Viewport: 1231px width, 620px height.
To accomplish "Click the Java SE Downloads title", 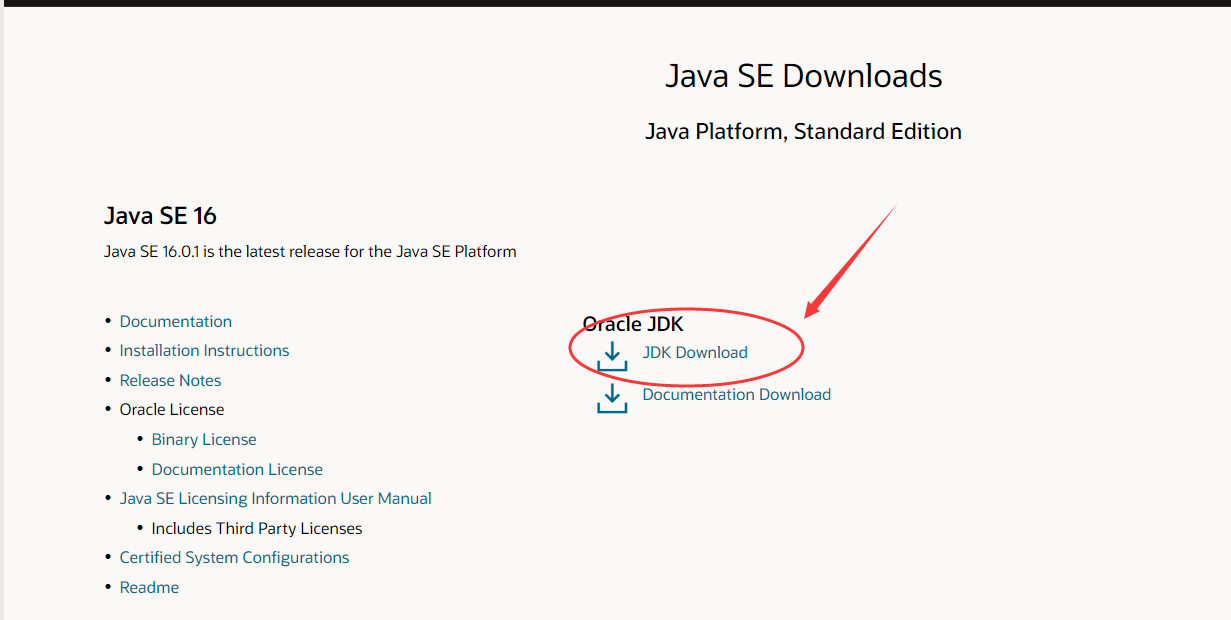I will pos(804,76).
